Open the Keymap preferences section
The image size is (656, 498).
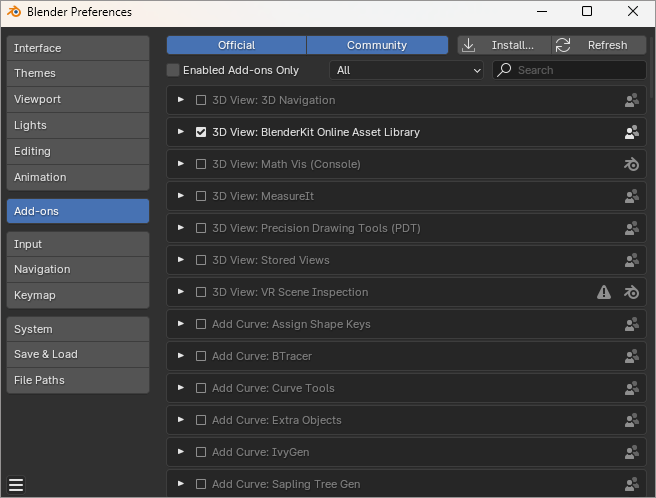[78, 295]
